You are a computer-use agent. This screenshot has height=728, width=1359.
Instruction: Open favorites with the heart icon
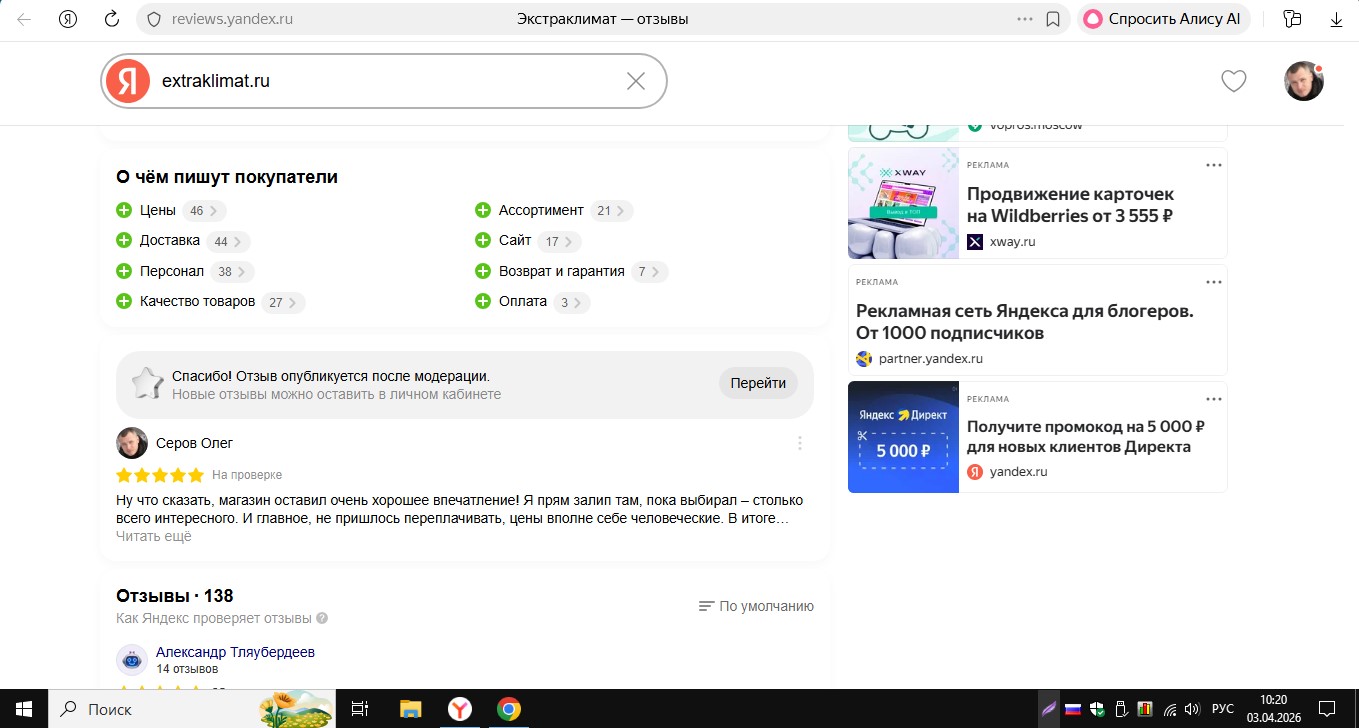point(1234,81)
